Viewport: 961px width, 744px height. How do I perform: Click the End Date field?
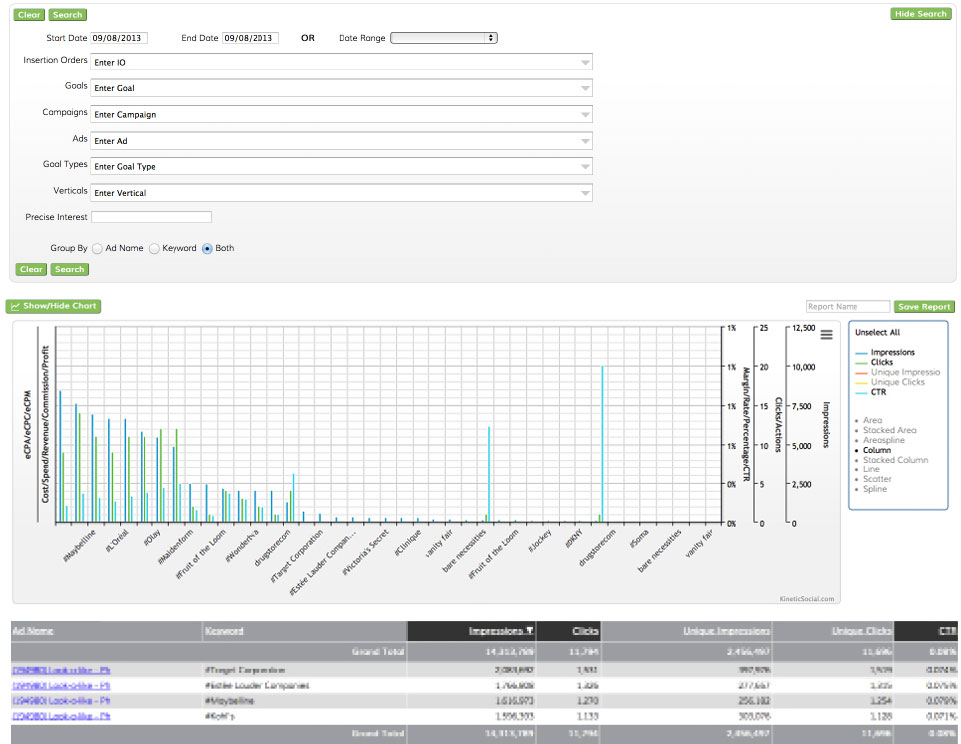click(250, 38)
